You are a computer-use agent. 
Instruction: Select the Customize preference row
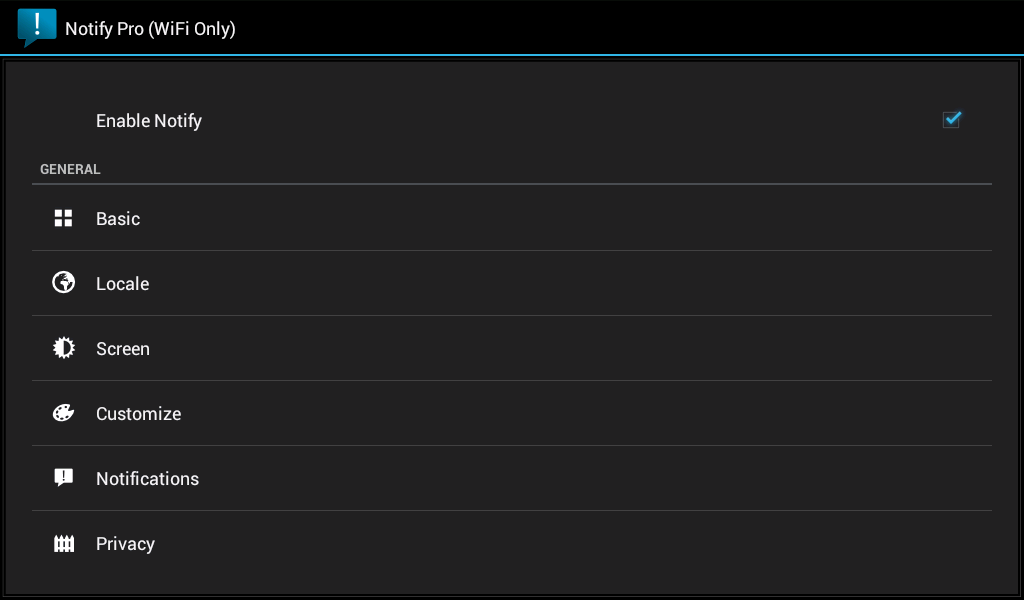pos(512,413)
